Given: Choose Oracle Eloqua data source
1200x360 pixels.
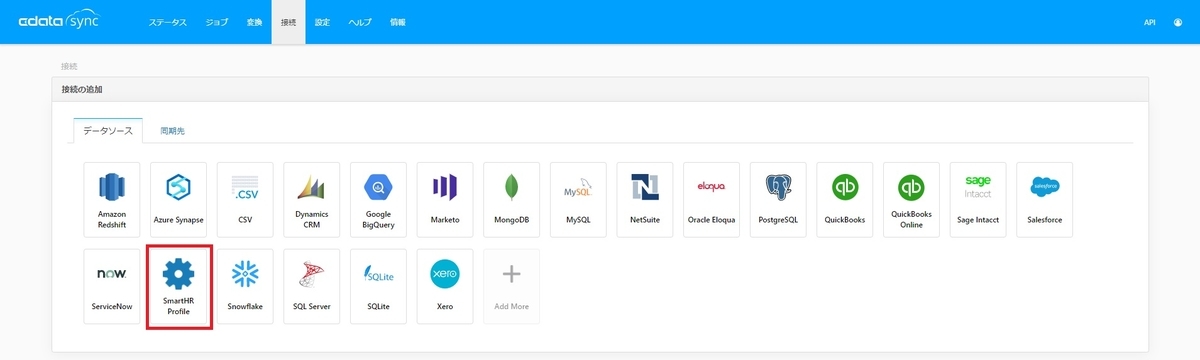Looking at the screenshot, I should [712, 199].
